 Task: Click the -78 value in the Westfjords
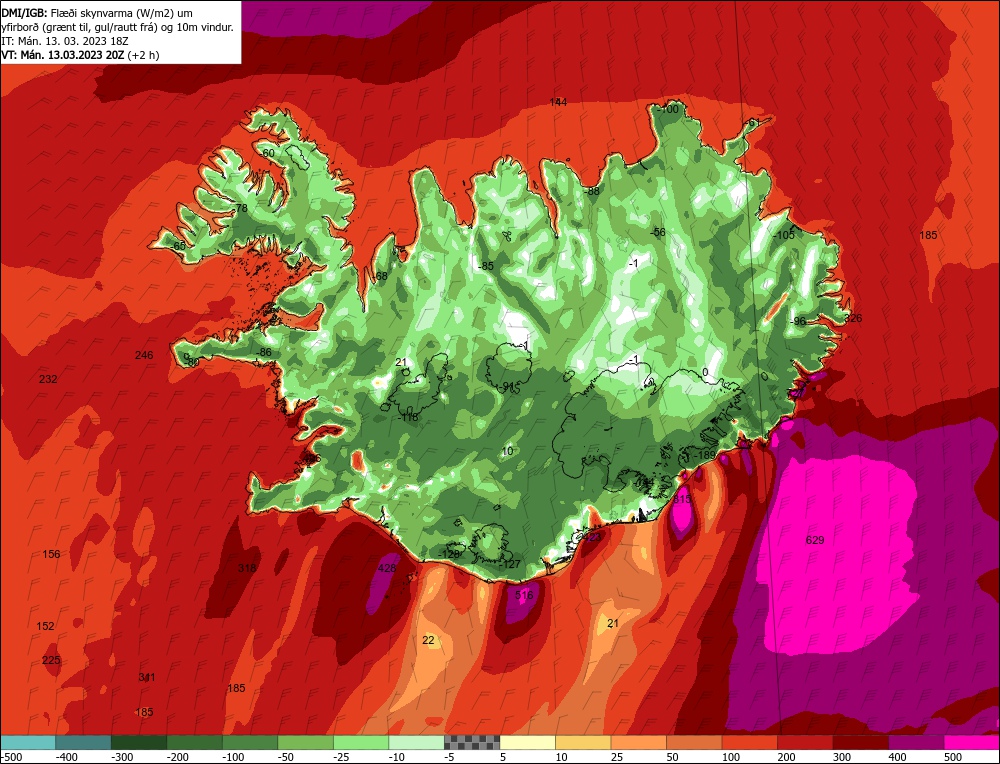pyautogui.click(x=239, y=209)
